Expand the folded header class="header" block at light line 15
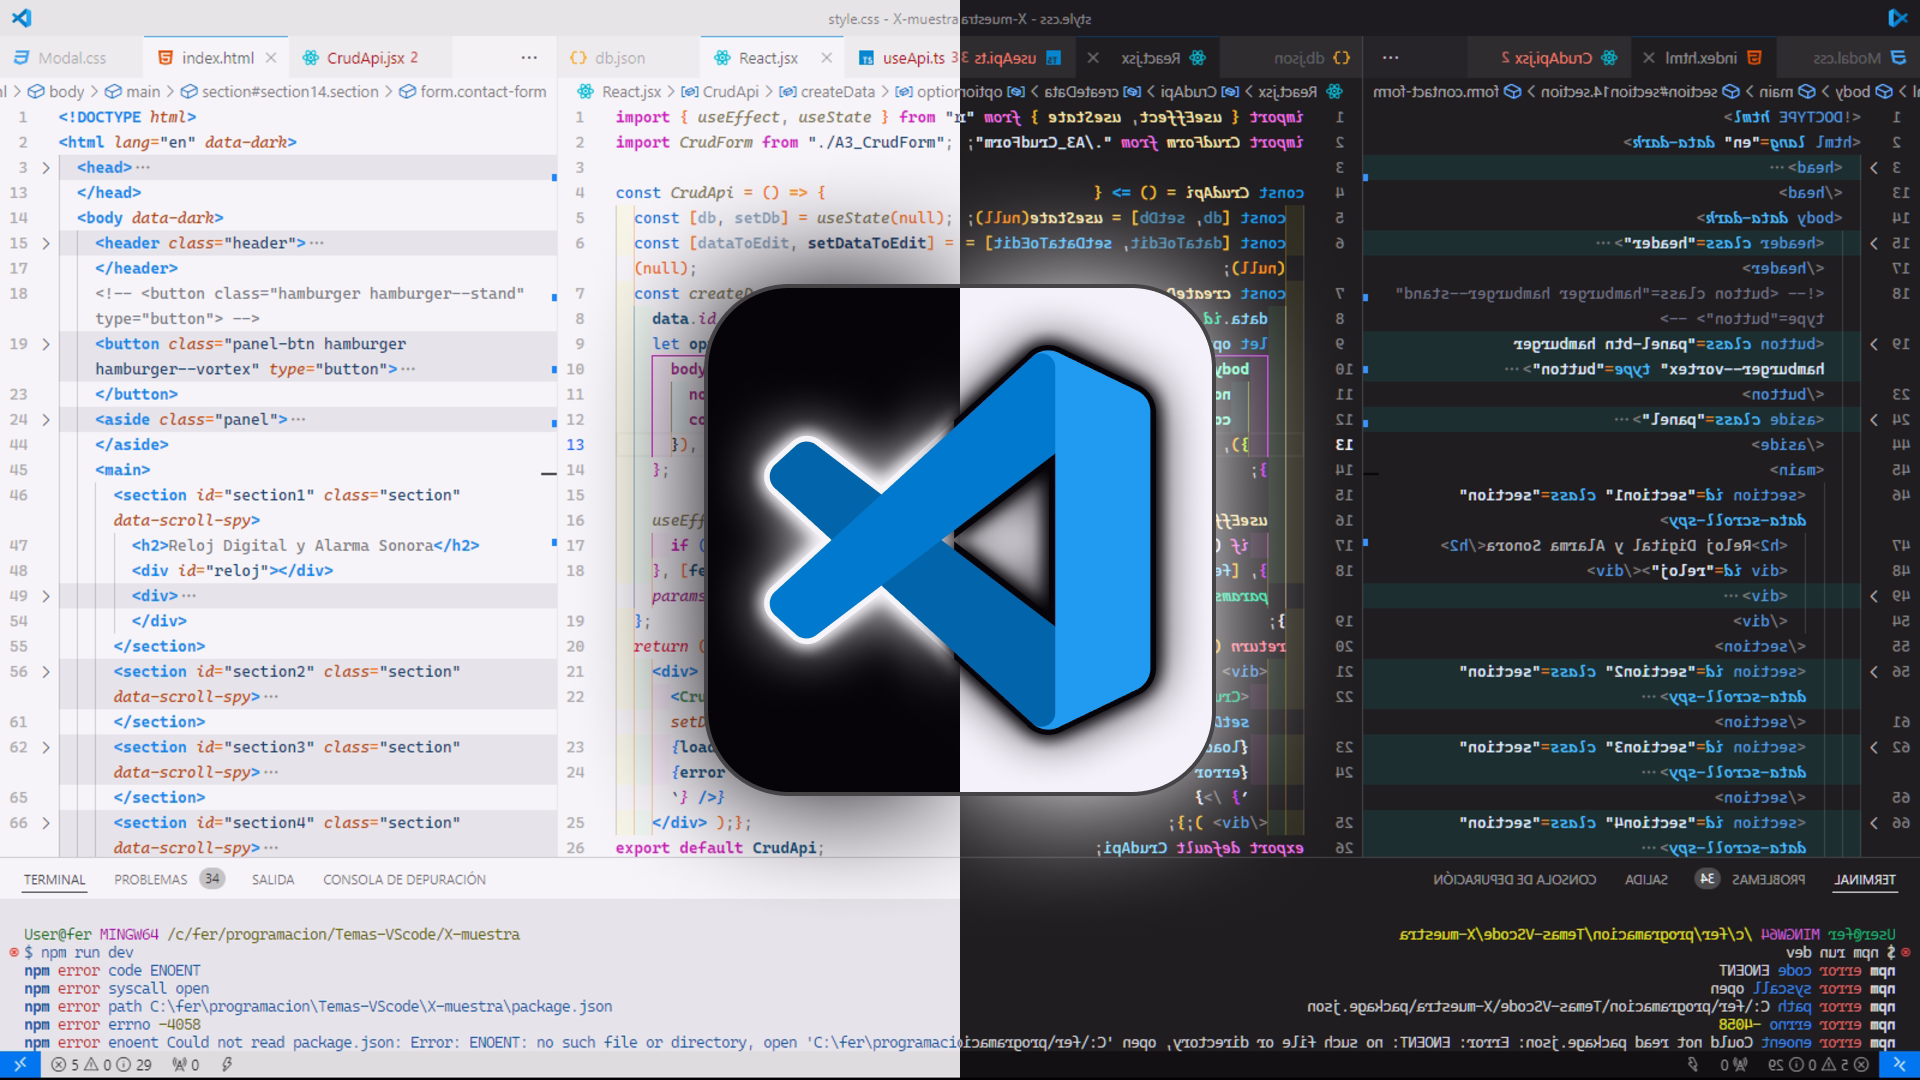The width and height of the screenshot is (1920, 1080). click(x=46, y=243)
